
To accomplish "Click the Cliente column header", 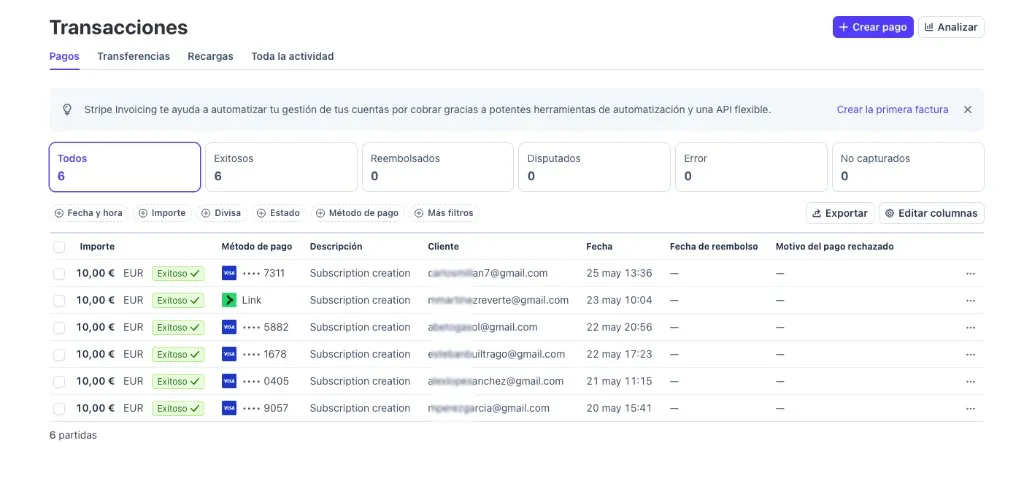I will click(x=443, y=247).
